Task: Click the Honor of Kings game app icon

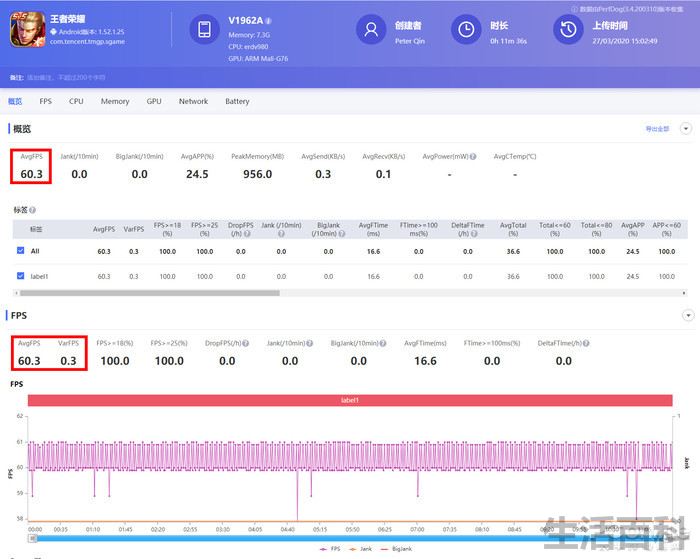Action: click(28, 29)
